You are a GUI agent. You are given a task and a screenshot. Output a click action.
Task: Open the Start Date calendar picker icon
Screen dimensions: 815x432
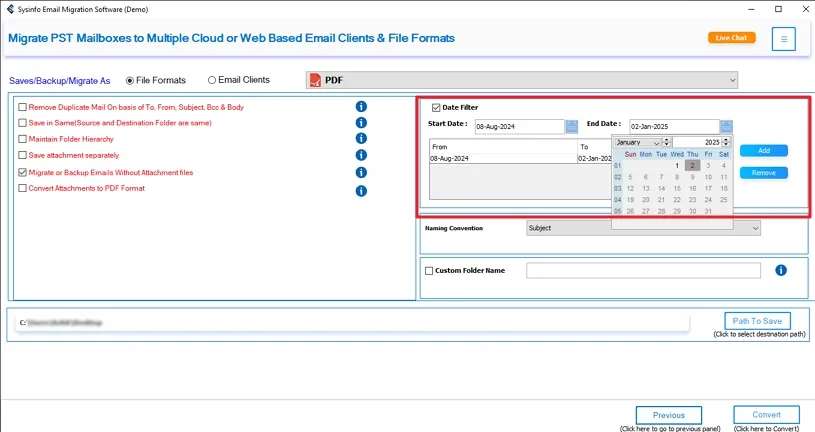[571, 127]
